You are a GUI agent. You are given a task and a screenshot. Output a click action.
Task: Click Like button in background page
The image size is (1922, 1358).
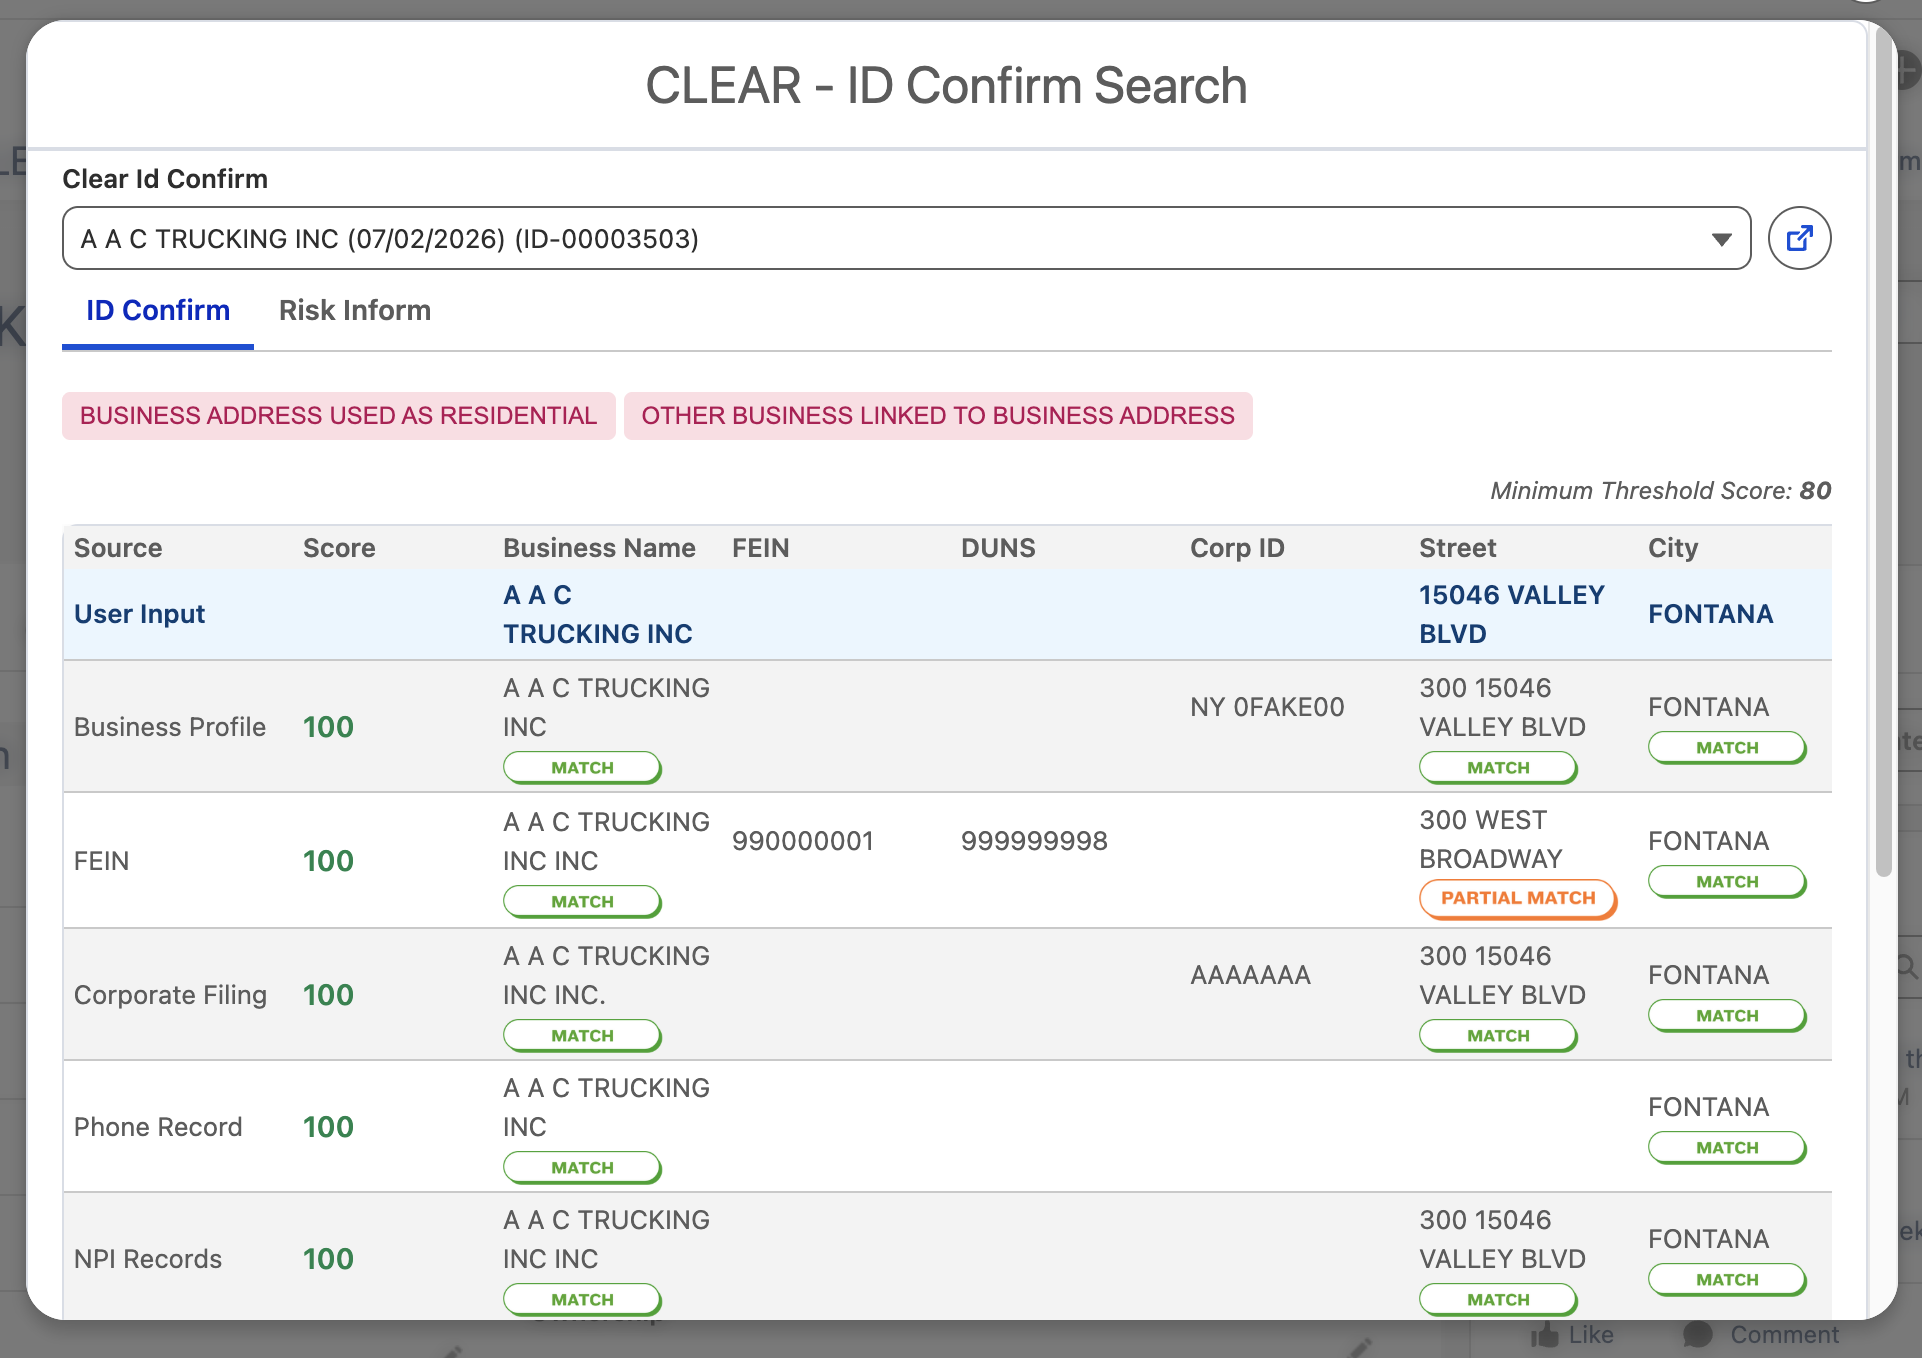pyautogui.click(x=1572, y=1335)
